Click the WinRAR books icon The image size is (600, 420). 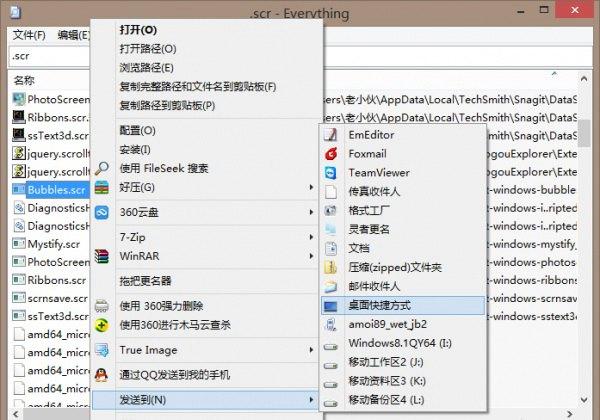point(102,256)
